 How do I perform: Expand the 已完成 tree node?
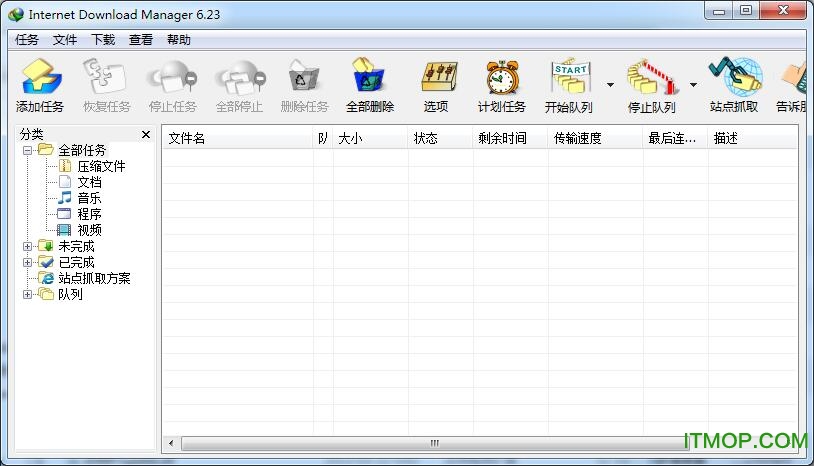(x=28, y=263)
